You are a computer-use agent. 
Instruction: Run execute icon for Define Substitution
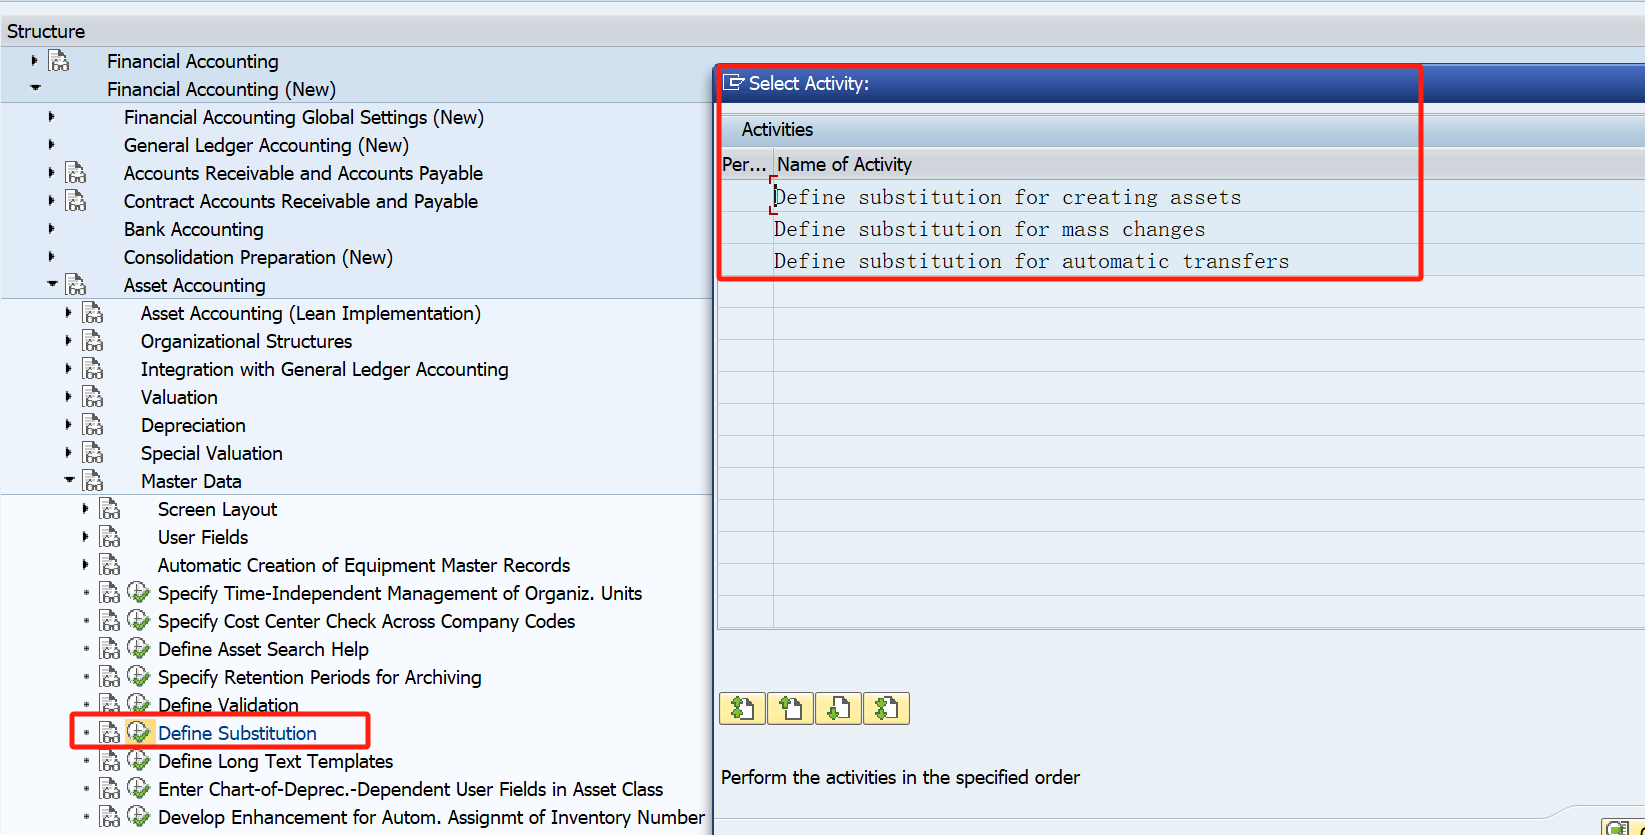coord(139,733)
